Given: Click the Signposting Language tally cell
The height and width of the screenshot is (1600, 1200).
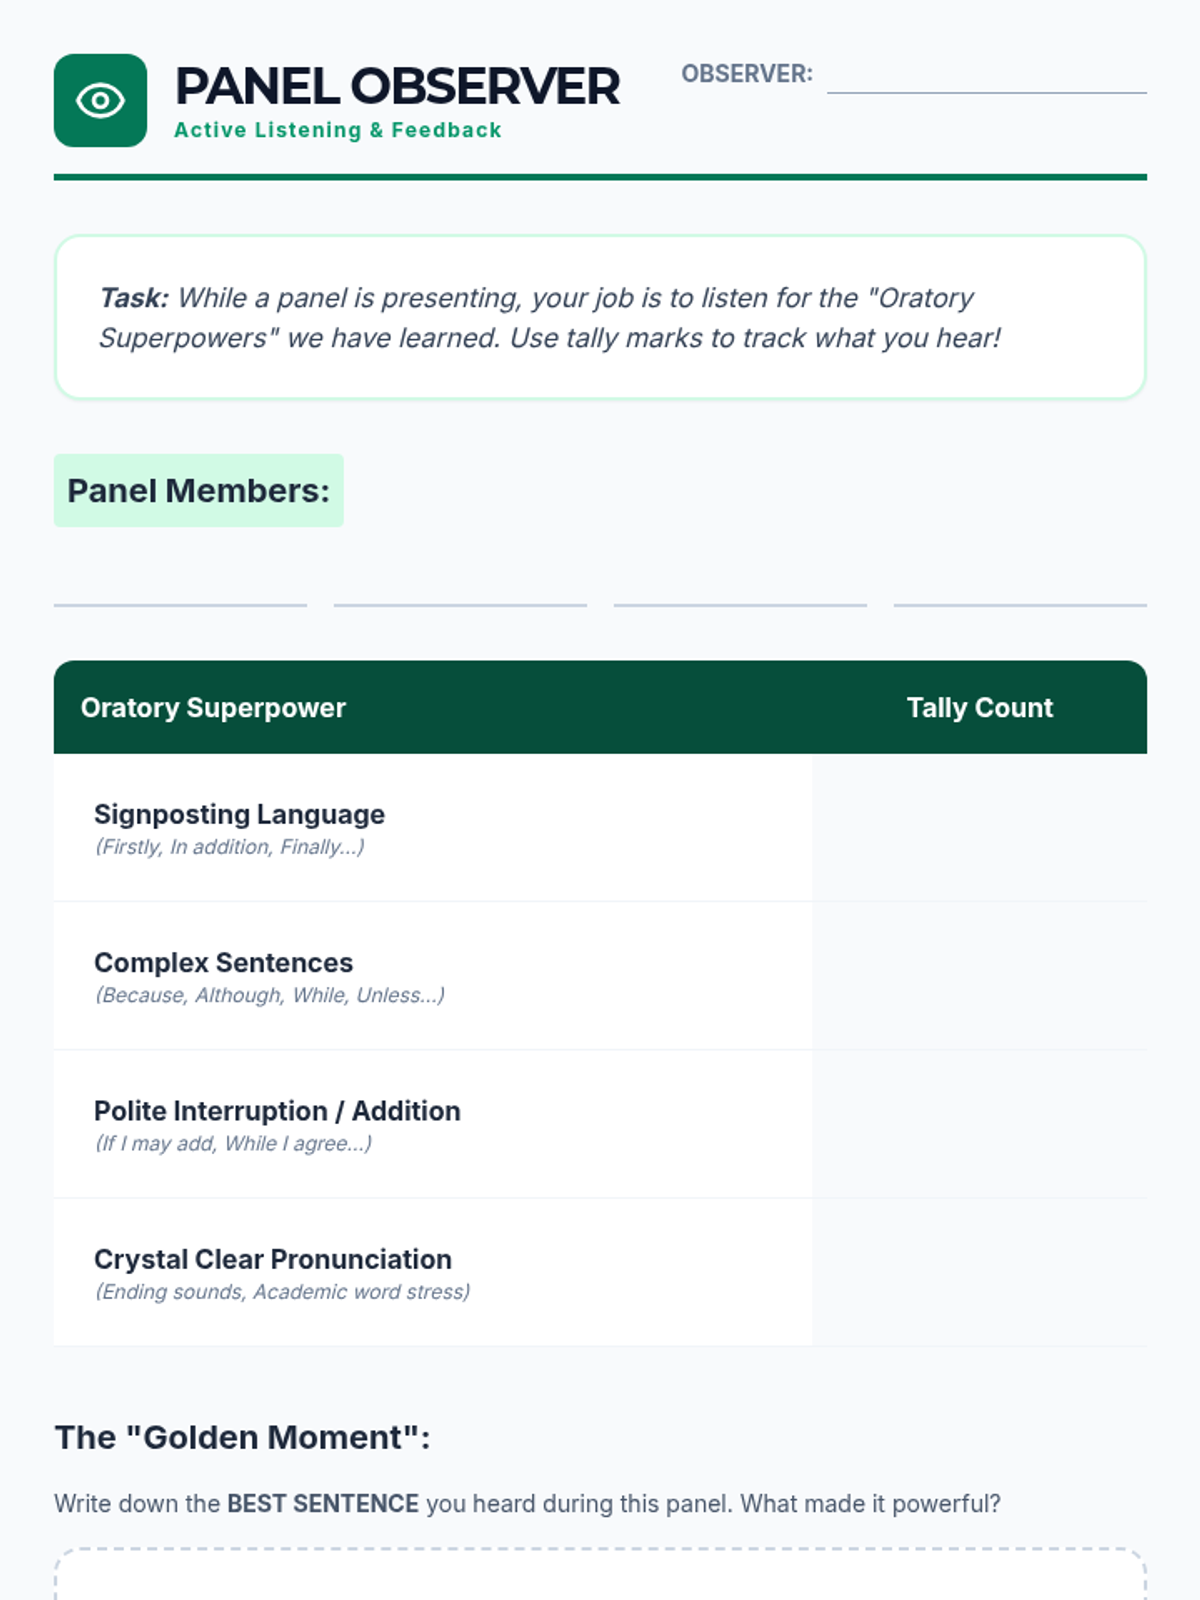Looking at the screenshot, I should click(979, 828).
